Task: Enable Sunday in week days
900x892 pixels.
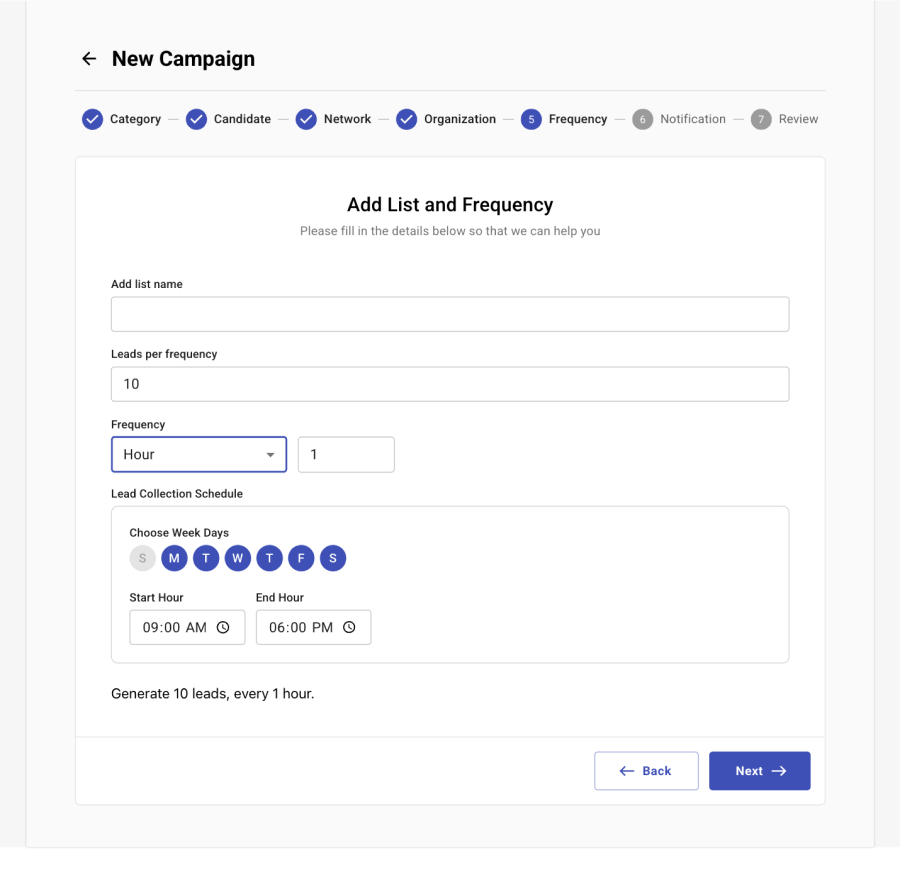Action: point(142,558)
